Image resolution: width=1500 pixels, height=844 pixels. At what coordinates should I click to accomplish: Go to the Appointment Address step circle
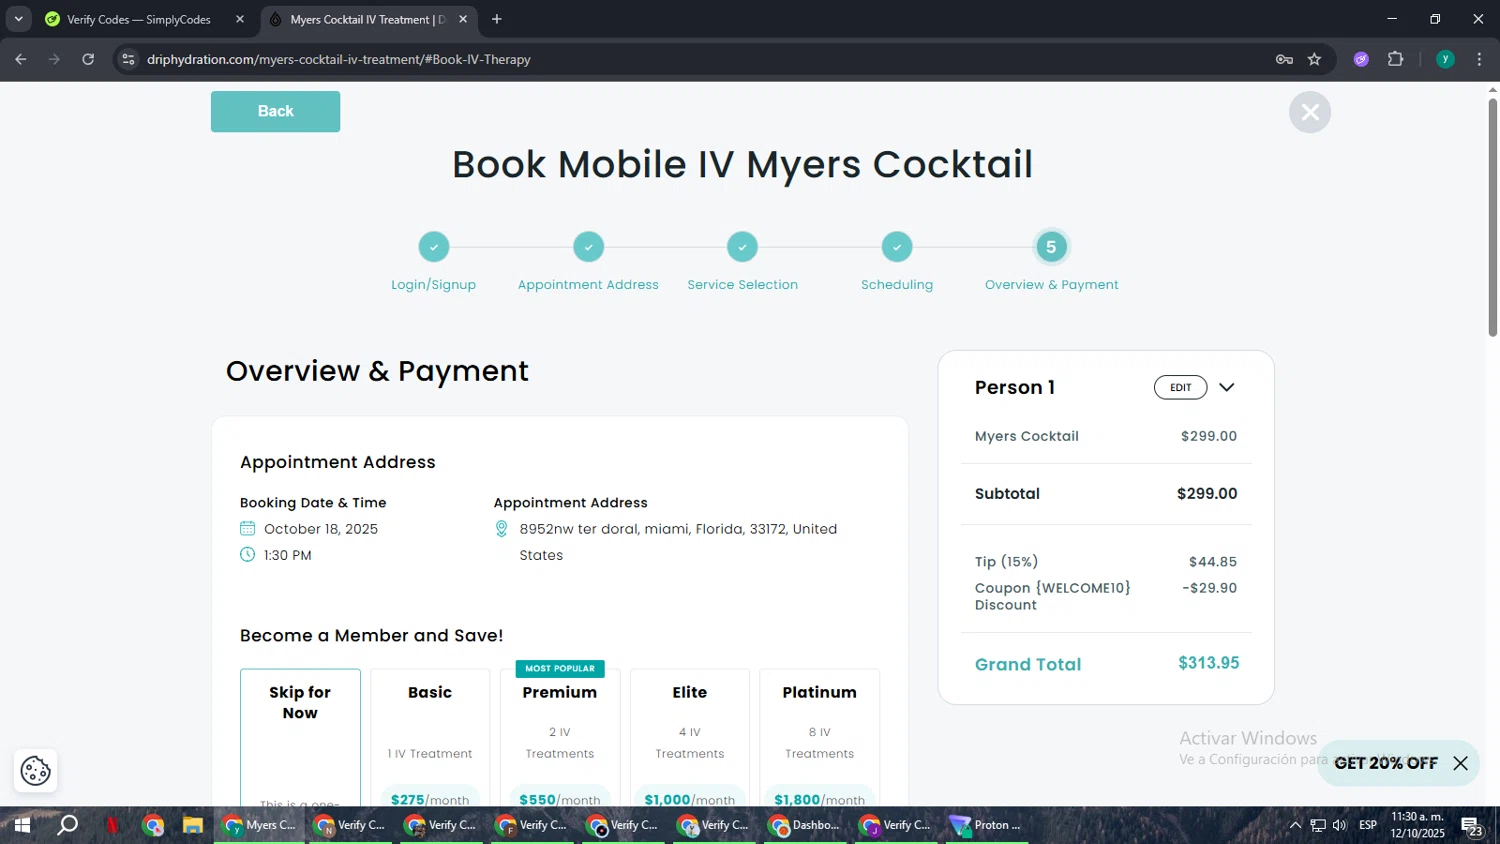pos(588,247)
